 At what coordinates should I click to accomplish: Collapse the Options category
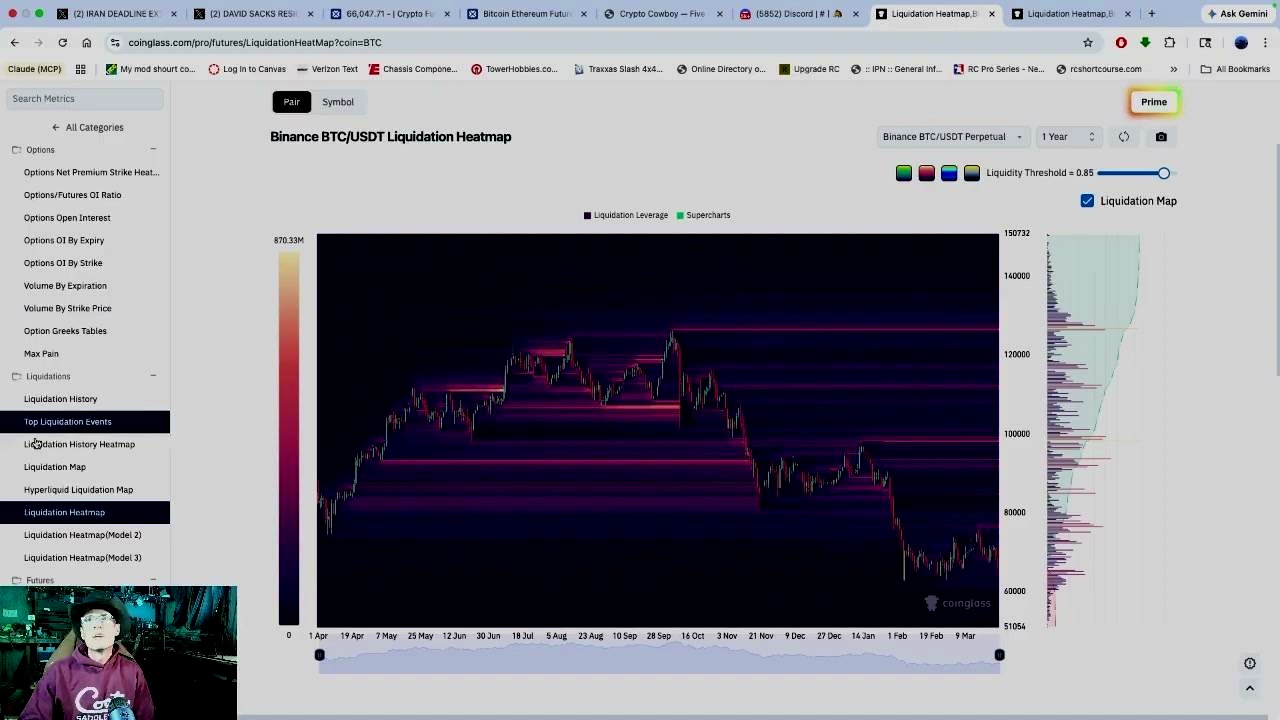[153, 150]
